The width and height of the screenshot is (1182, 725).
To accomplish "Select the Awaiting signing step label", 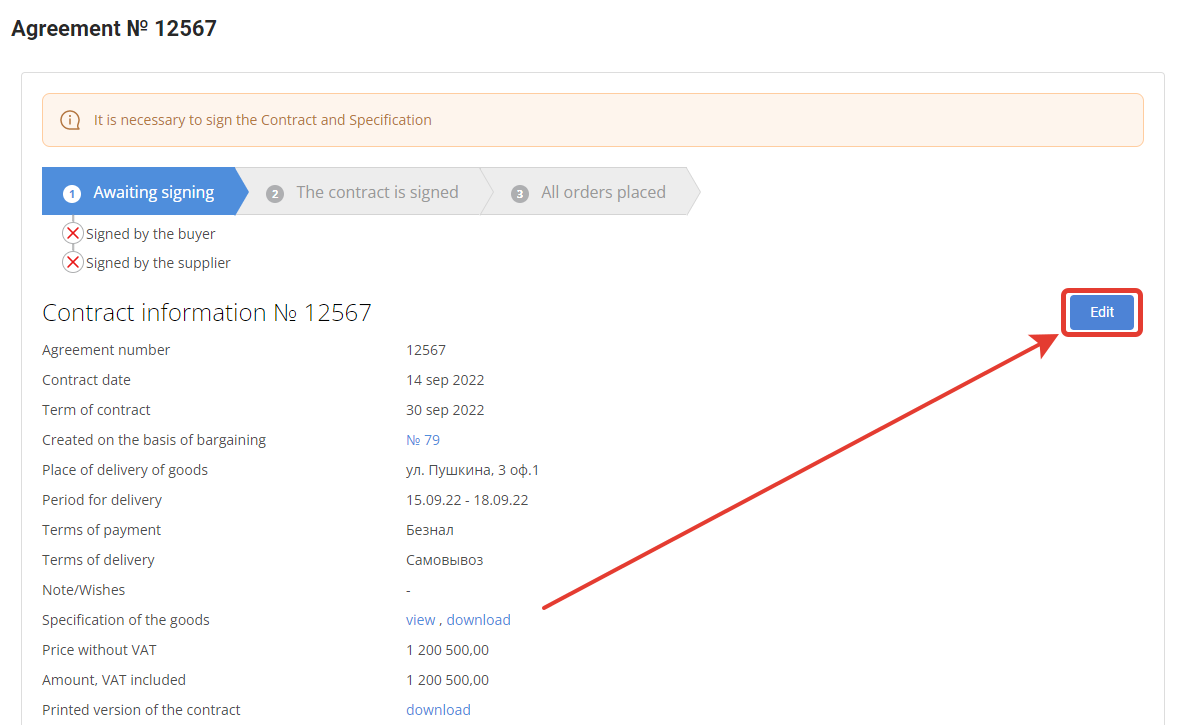I will coord(154,192).
